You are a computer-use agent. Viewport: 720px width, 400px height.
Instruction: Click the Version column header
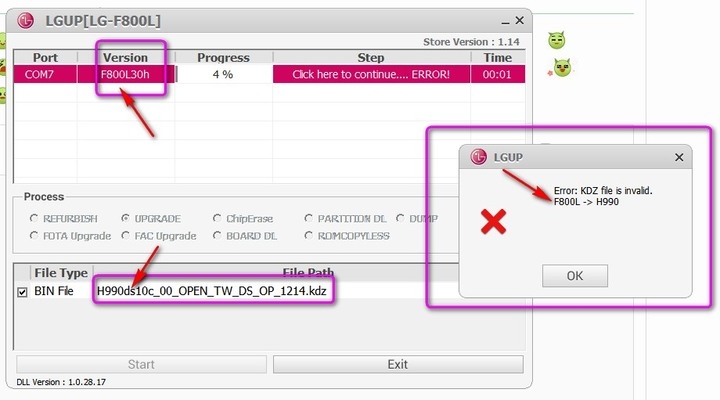click(125, 57)
